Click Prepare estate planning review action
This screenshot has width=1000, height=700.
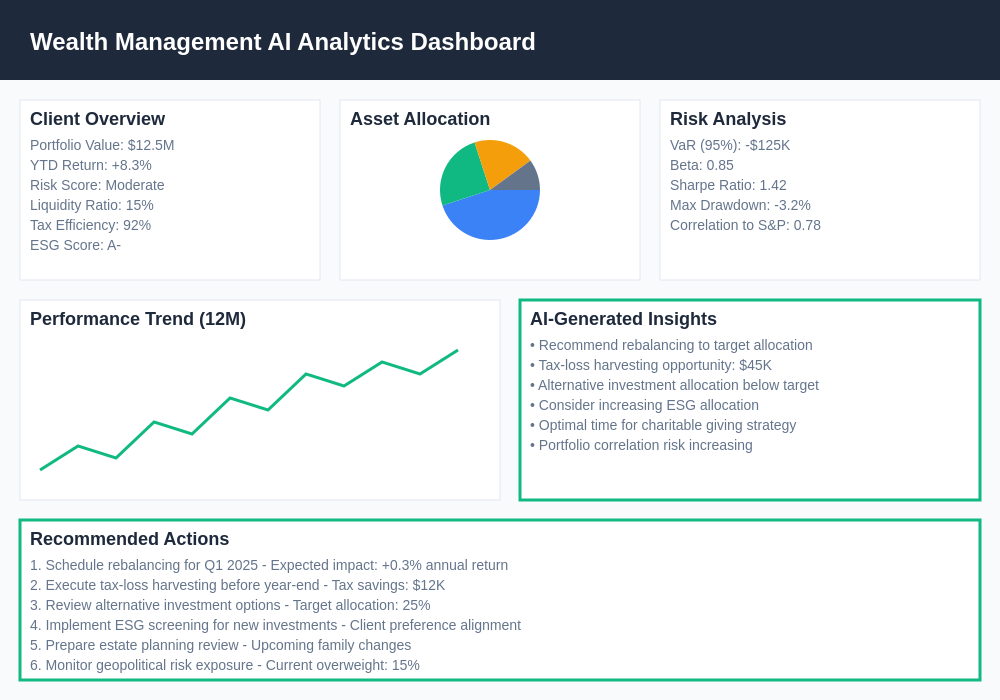[221, 645]
